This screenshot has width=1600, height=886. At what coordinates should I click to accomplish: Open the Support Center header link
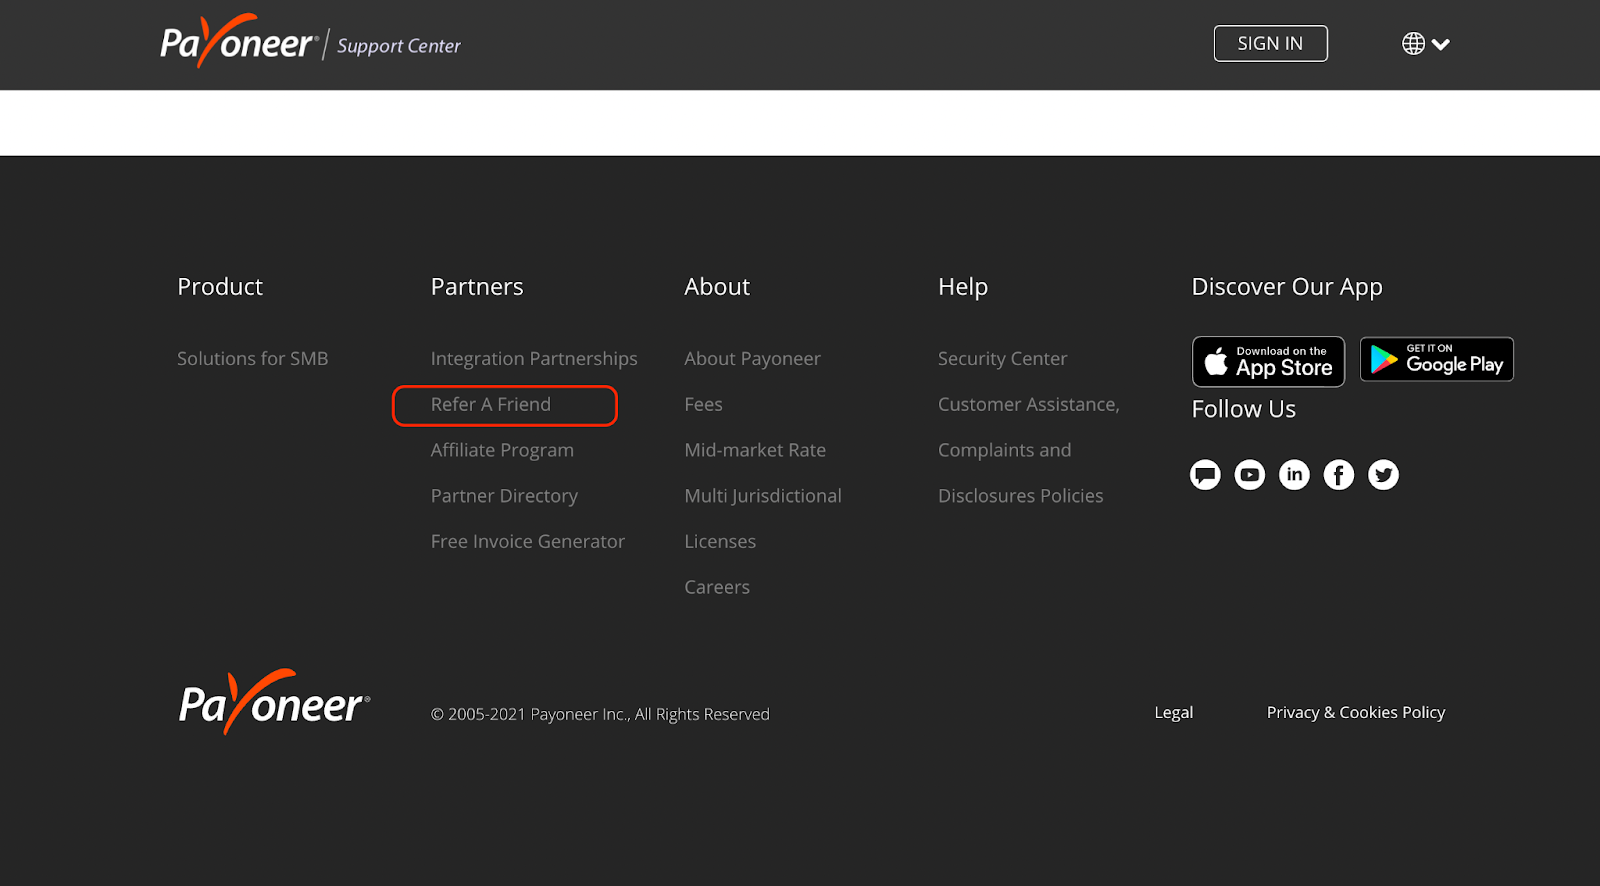(399, 46)
